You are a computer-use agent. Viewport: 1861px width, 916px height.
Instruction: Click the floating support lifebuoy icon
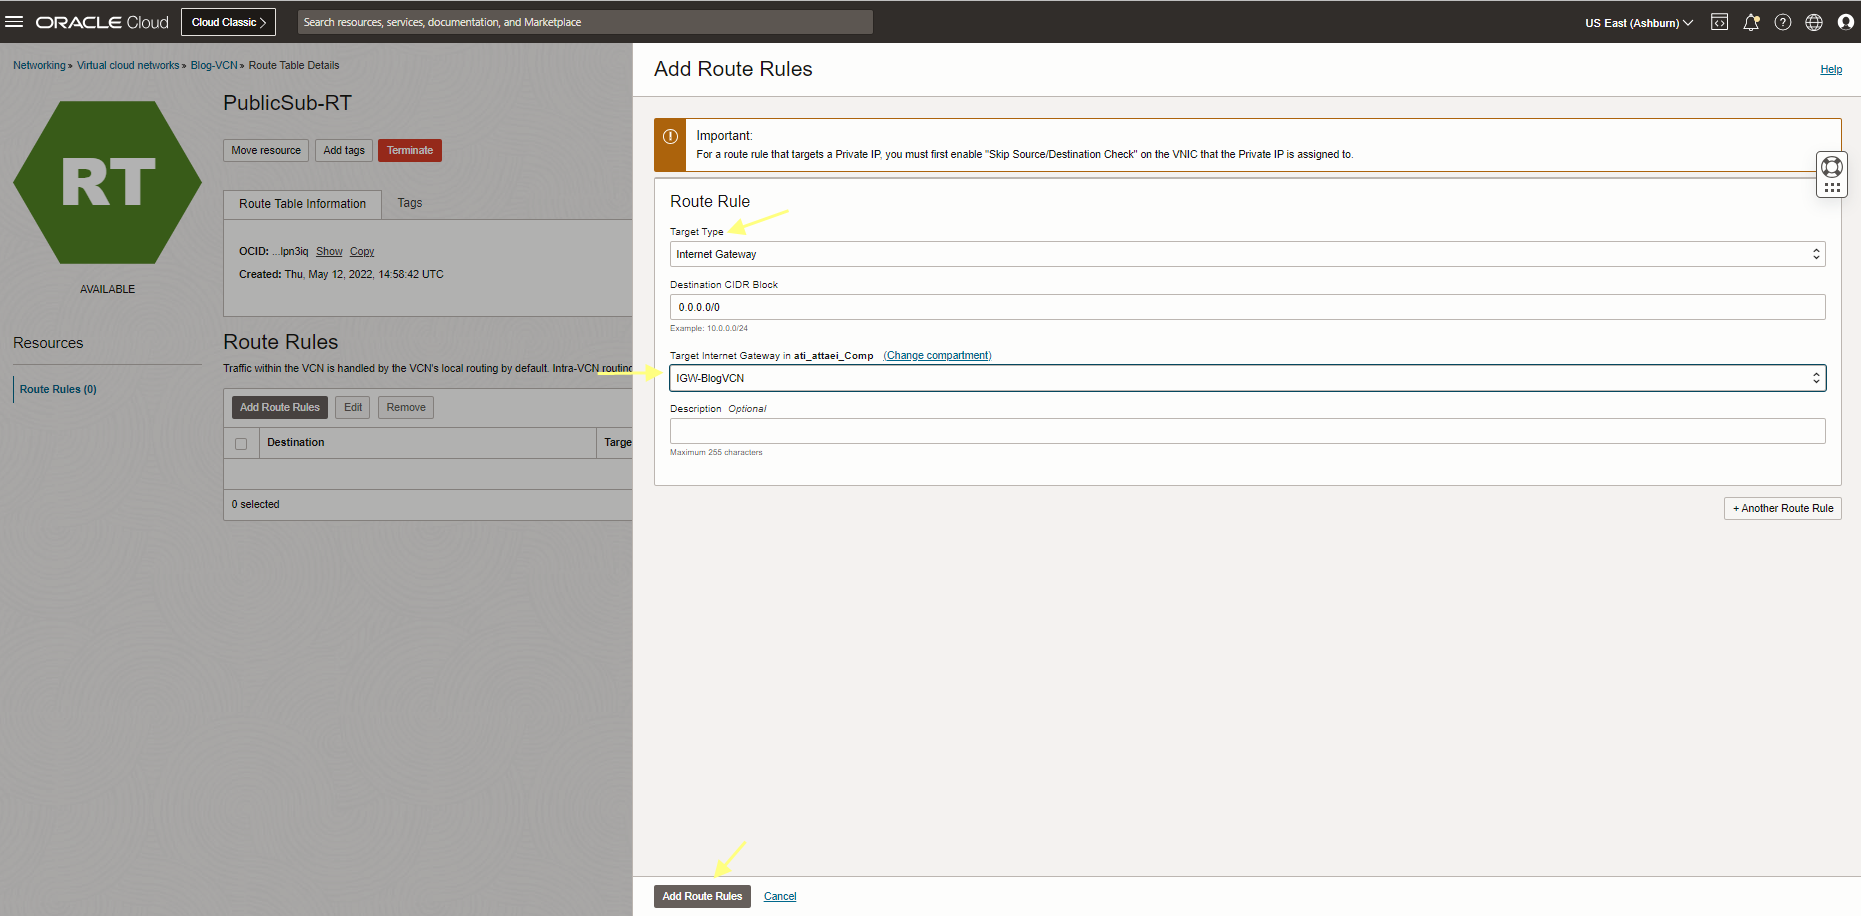[x=1832, y=167]
